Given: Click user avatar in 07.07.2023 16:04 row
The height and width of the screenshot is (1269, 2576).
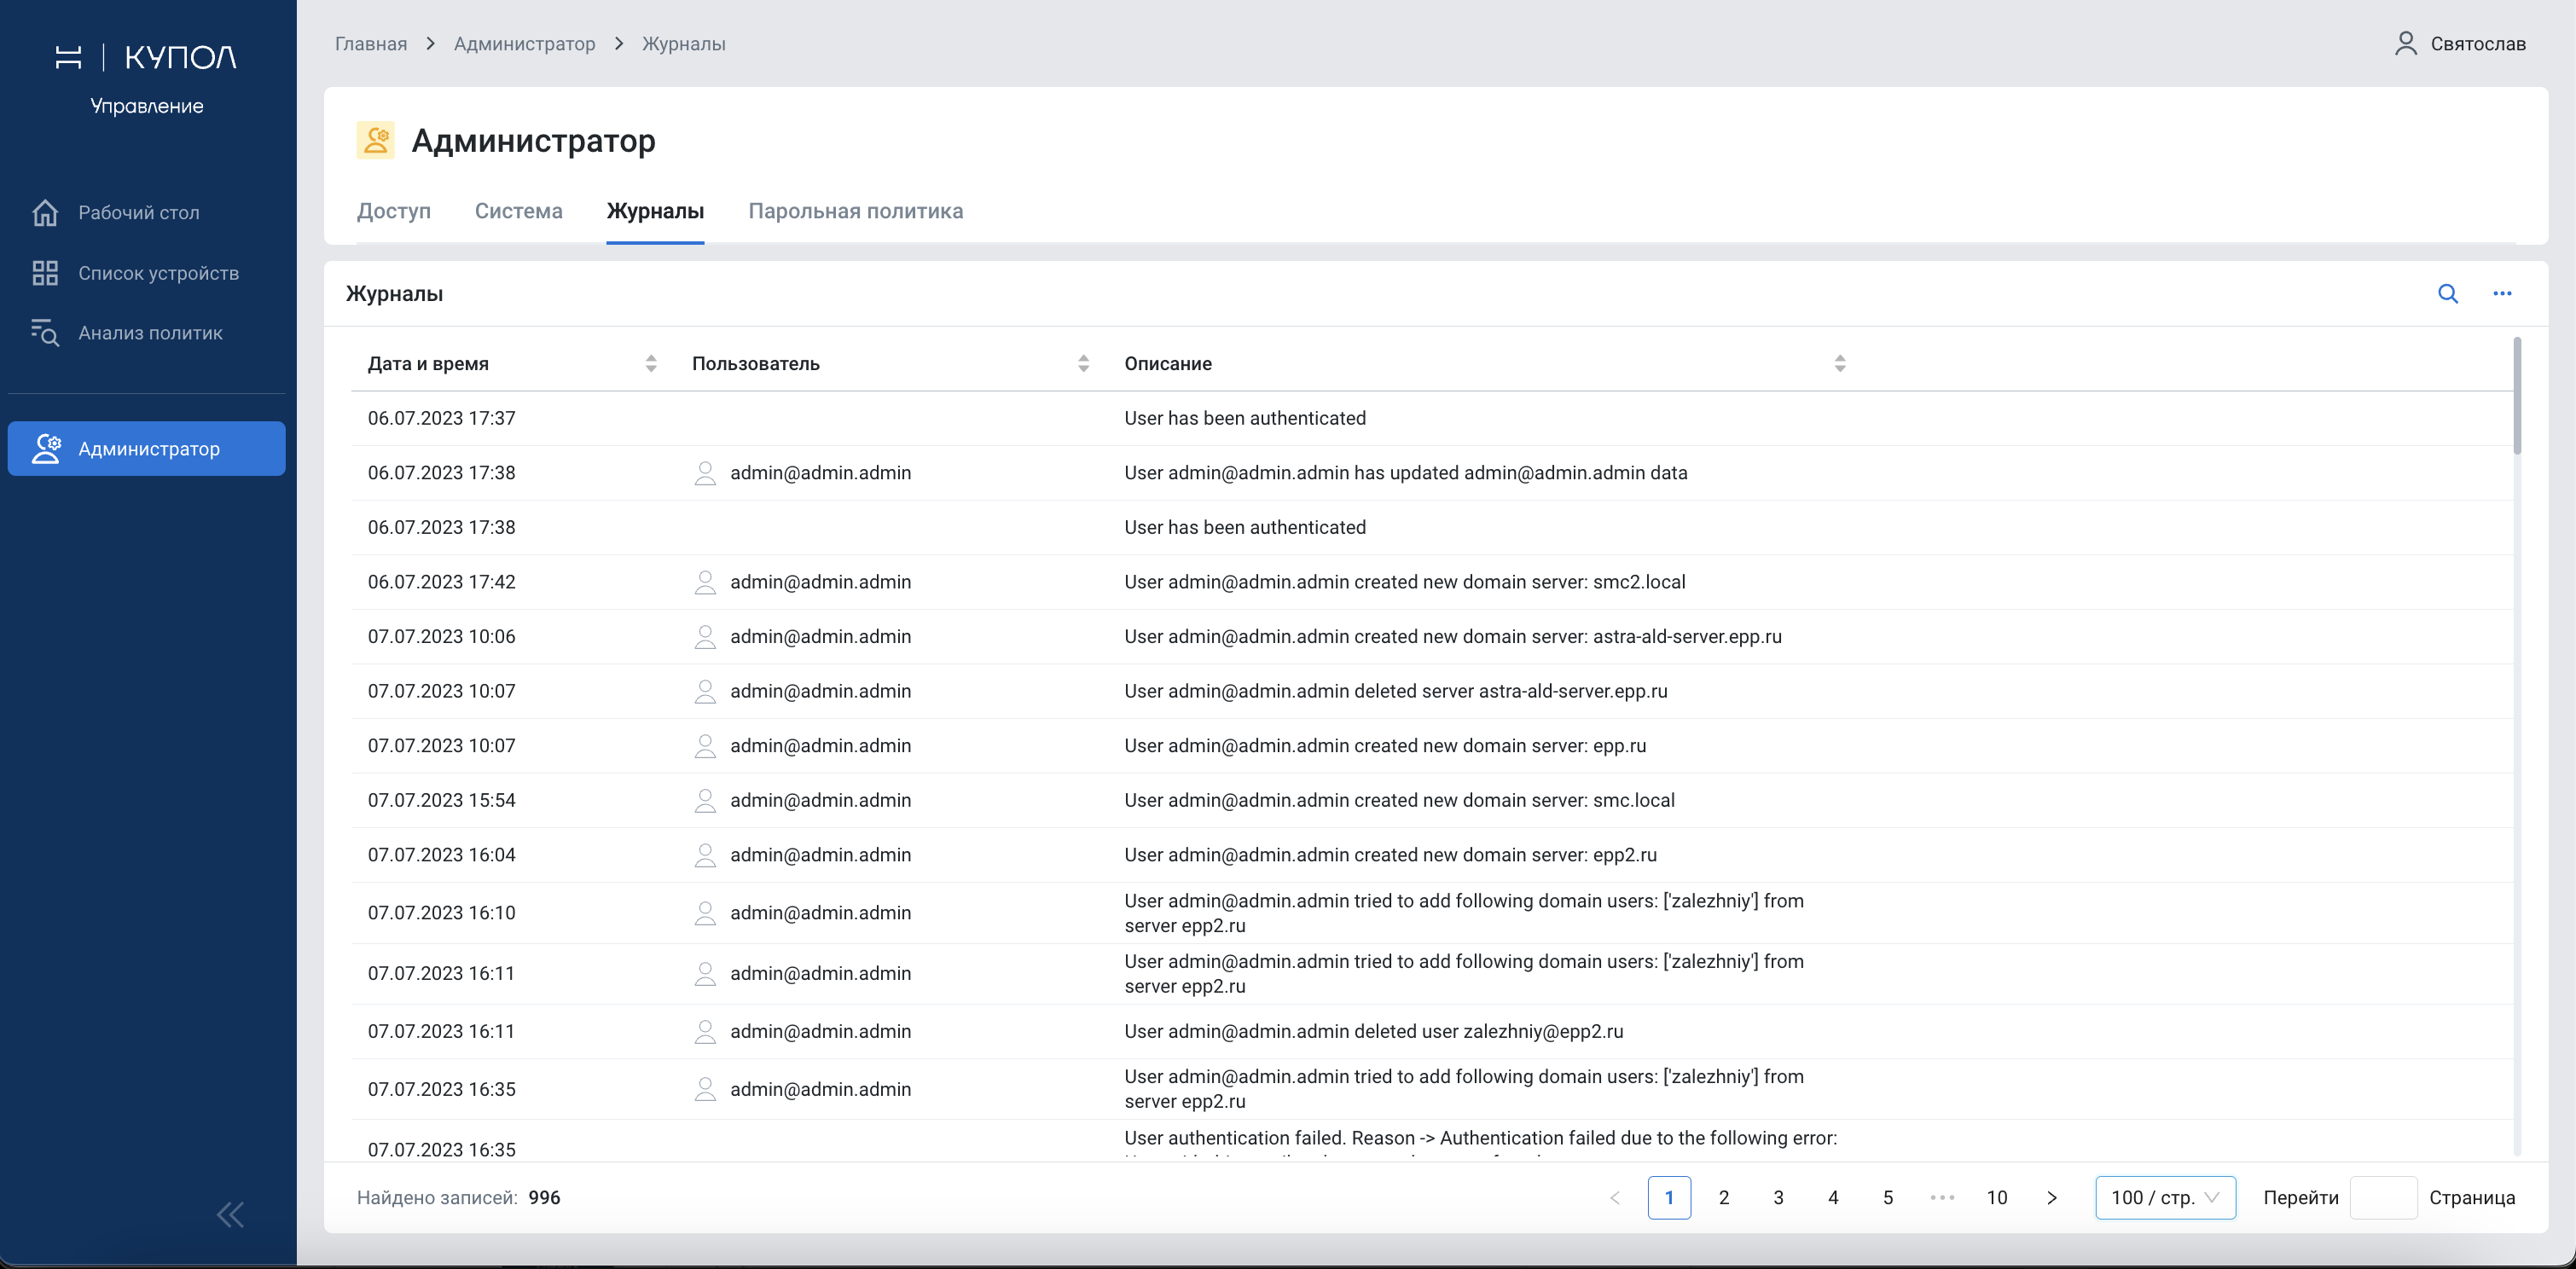Looking at the screenshot, I should [x=705, y=855].
